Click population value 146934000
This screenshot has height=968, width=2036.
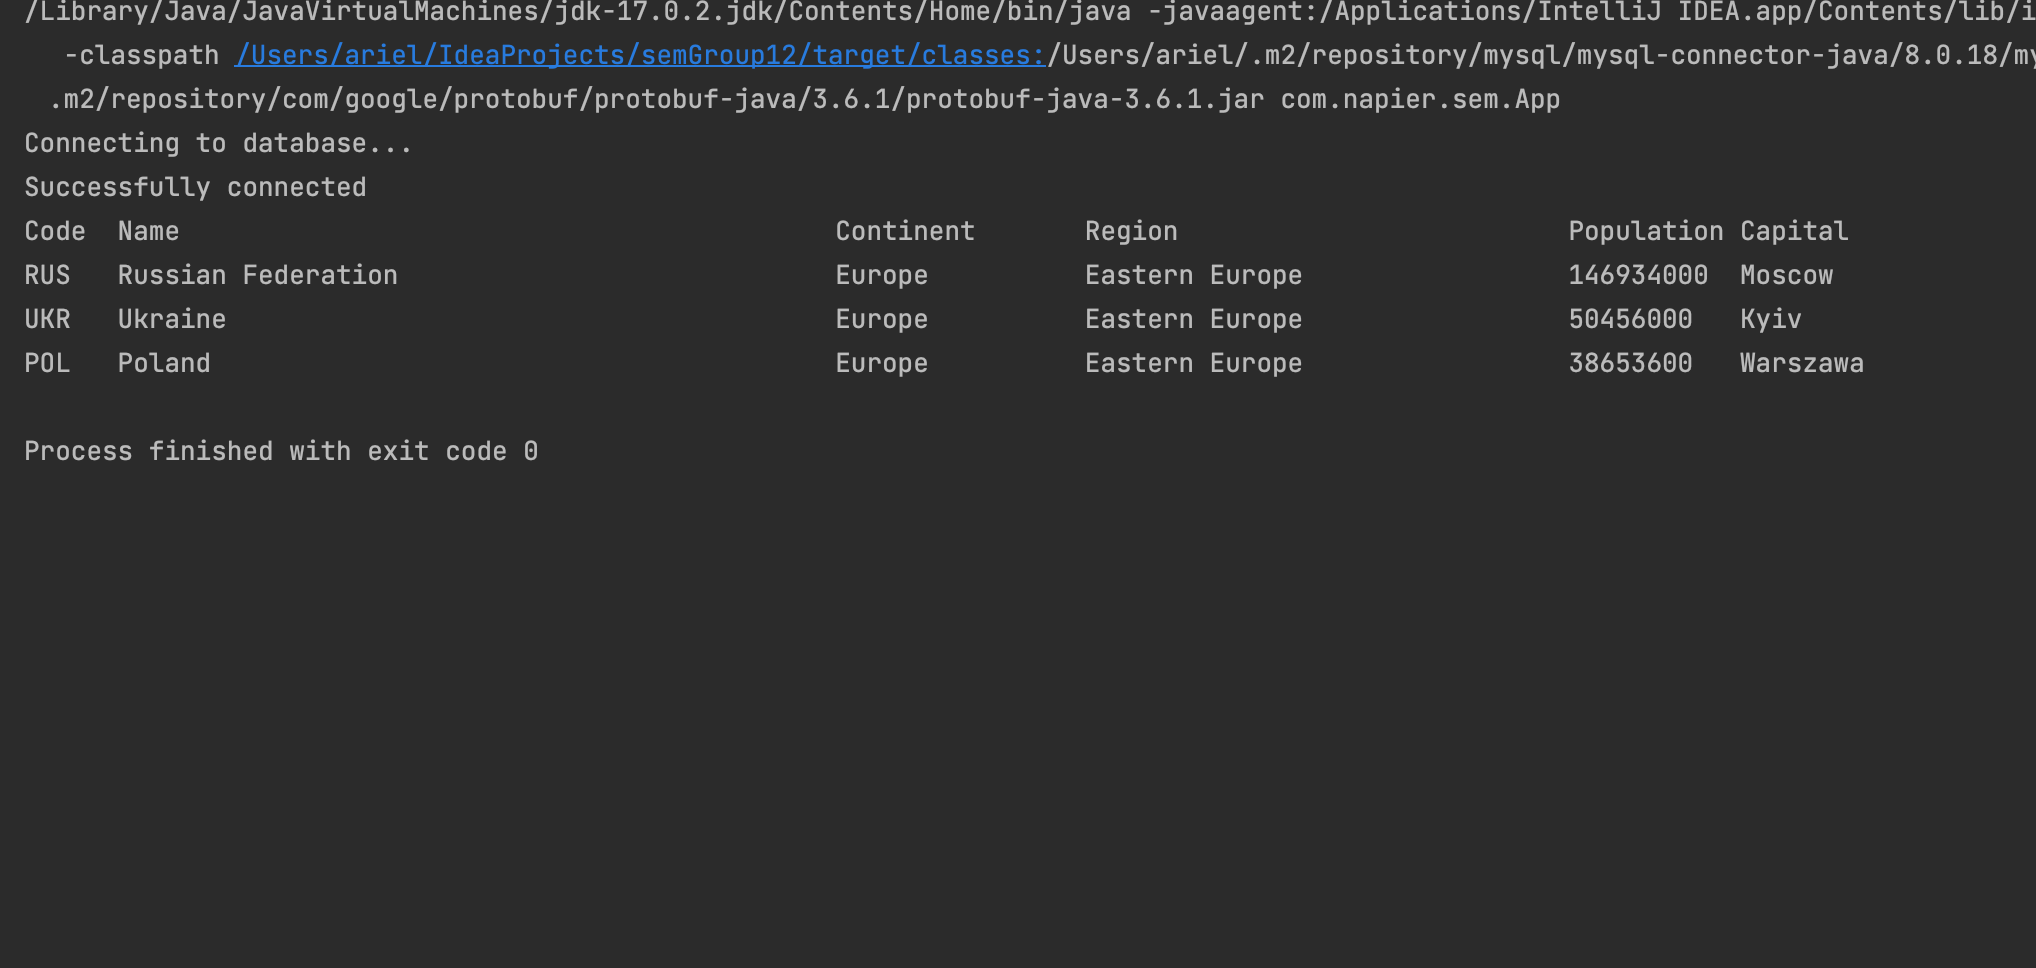click(1638, 275)
